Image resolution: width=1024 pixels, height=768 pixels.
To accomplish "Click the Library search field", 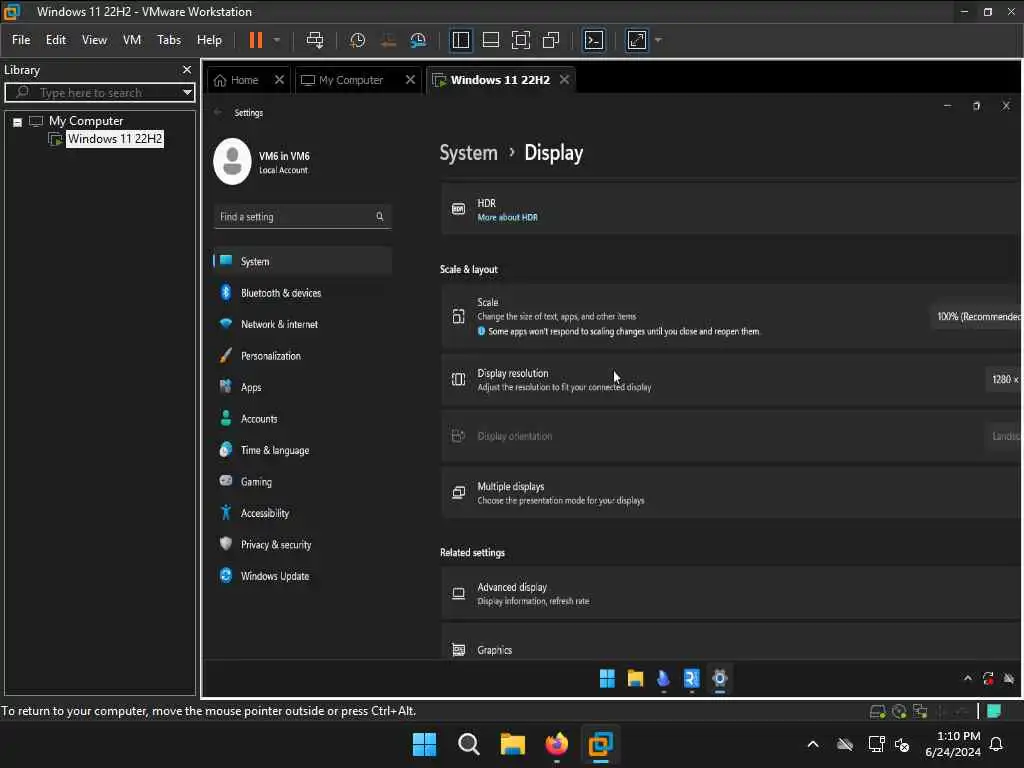I will pos(99,92).
